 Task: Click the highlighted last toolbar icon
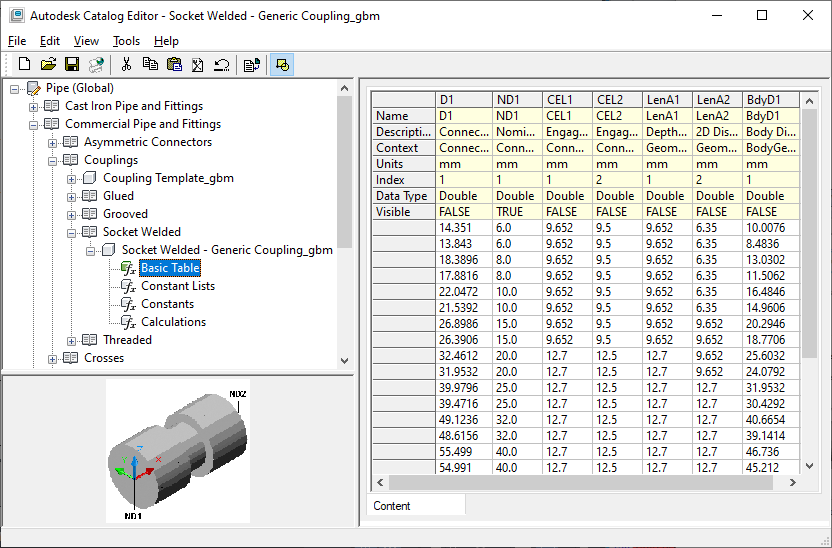pos(282,65)
